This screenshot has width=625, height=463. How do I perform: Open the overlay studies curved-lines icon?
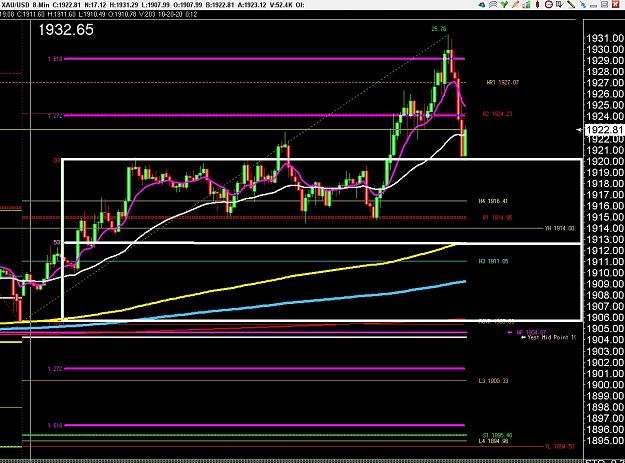(493, 4)
